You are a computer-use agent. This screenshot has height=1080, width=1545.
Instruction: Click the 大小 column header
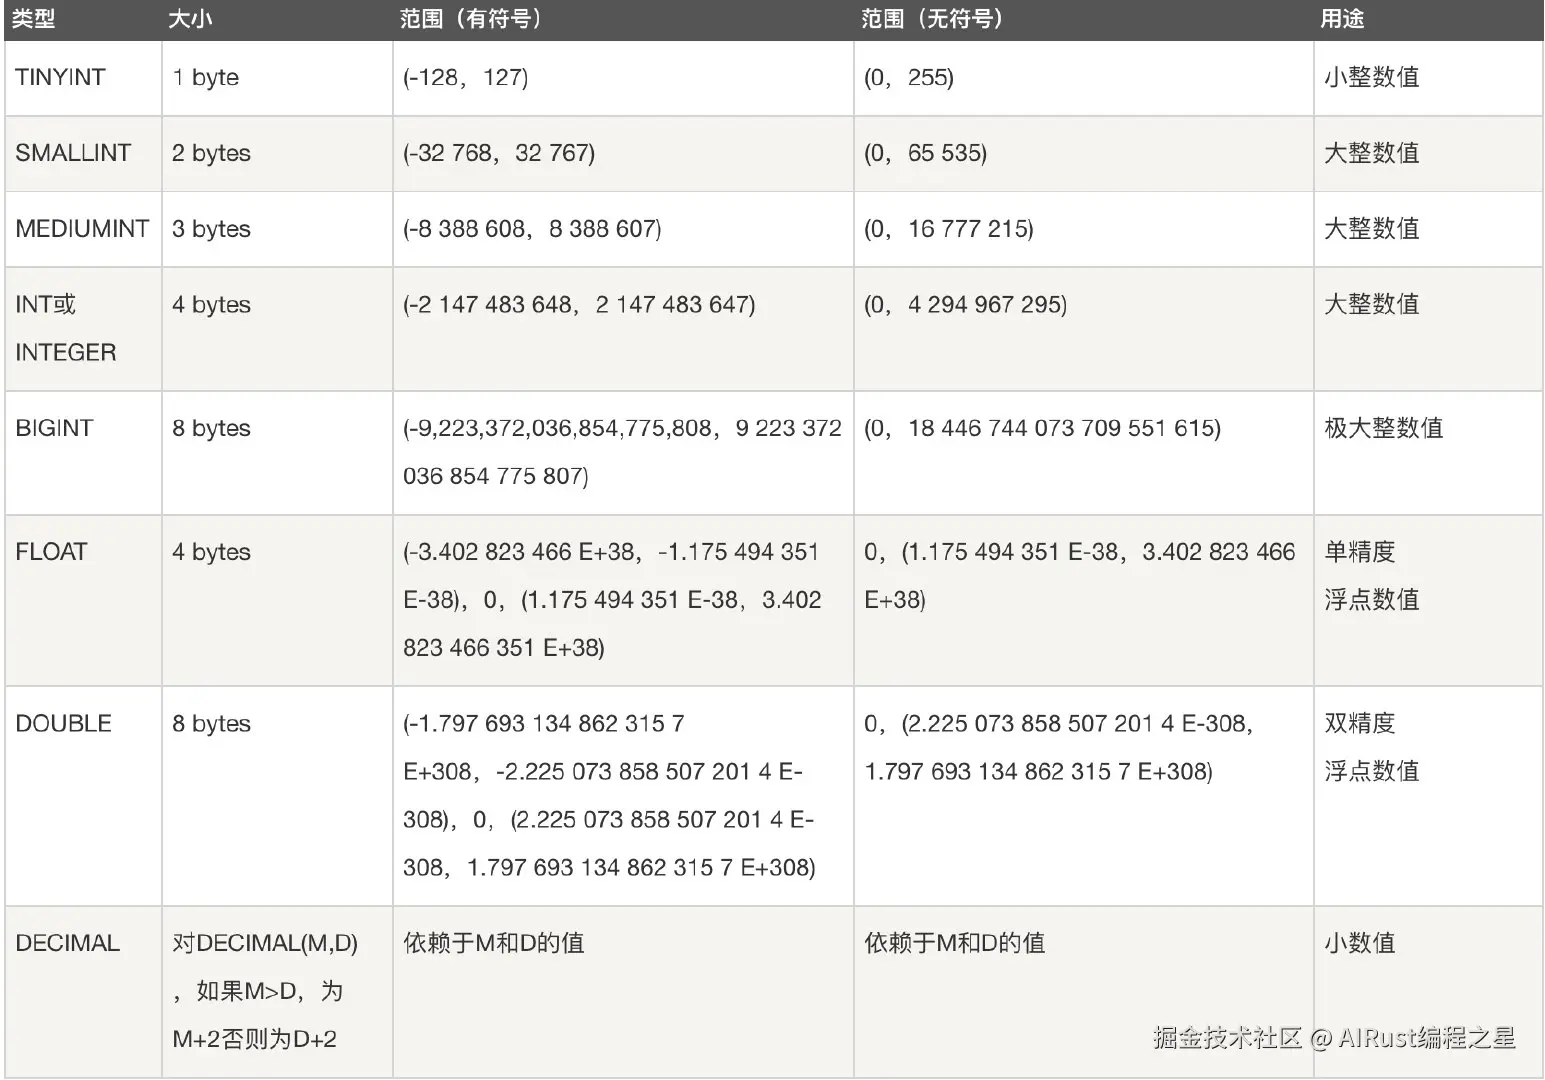[277, 19]
